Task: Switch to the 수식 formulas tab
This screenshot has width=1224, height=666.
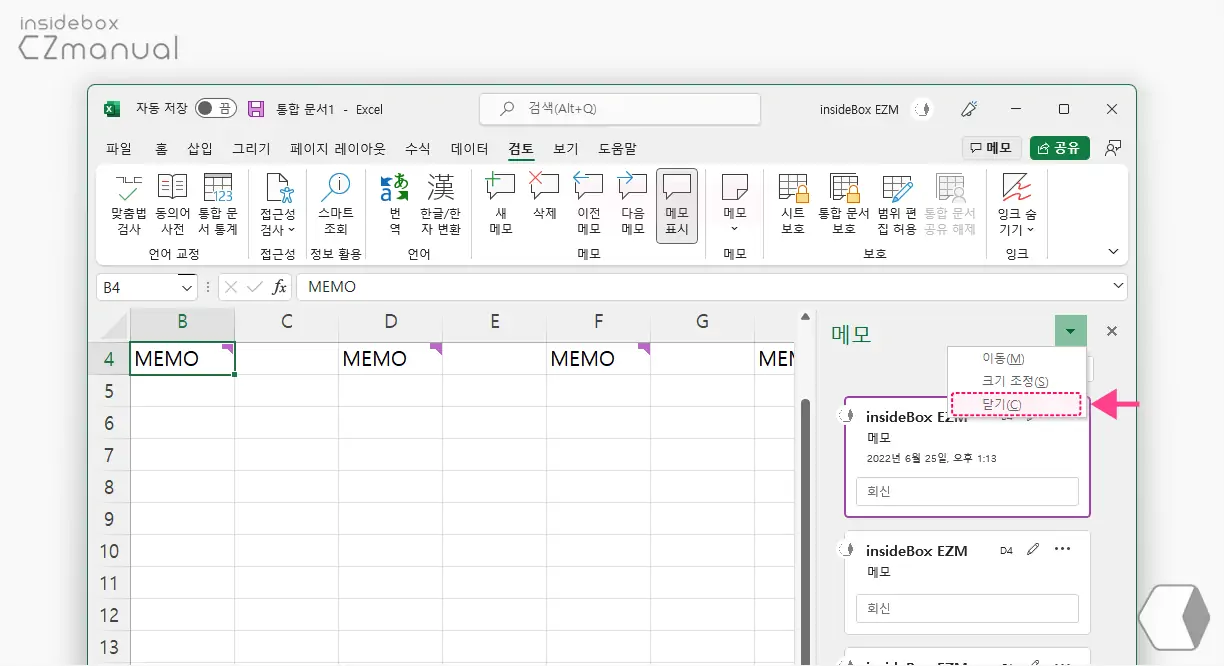Action: [418, 148]
